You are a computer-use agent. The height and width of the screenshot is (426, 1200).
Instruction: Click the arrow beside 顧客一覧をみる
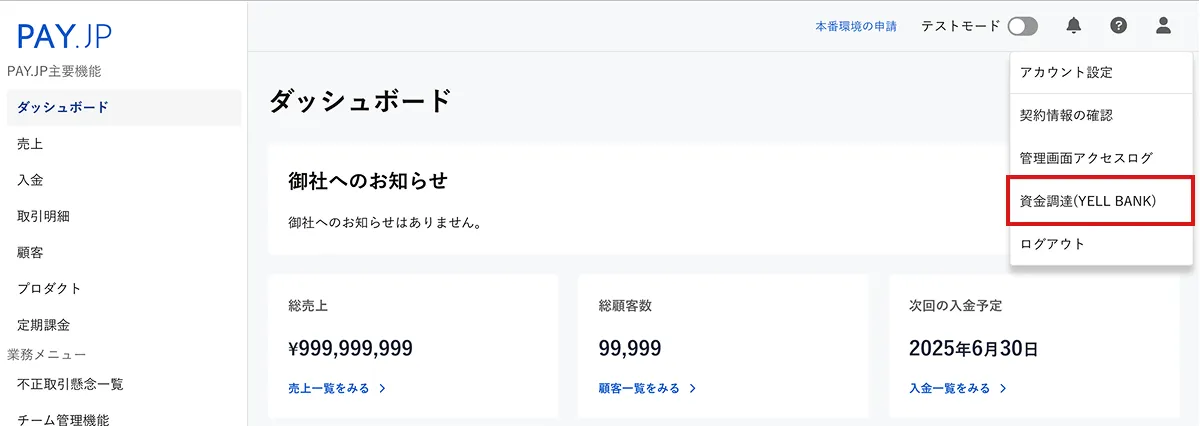coord(693,388)
